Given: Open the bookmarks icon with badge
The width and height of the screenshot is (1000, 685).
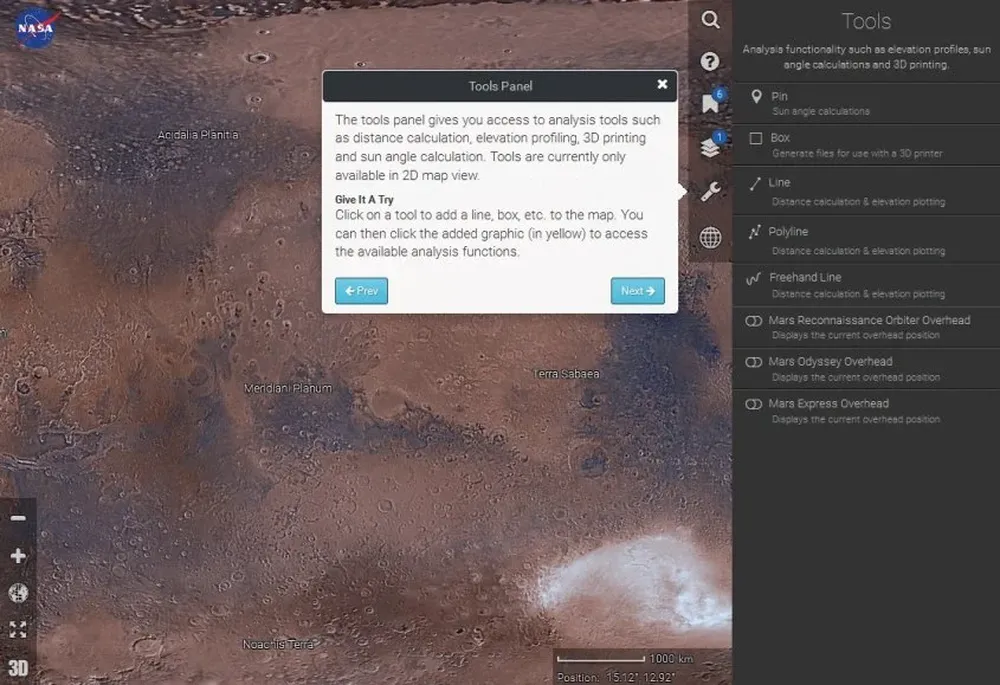Looking at the screenshot, I should coord(710,104).
